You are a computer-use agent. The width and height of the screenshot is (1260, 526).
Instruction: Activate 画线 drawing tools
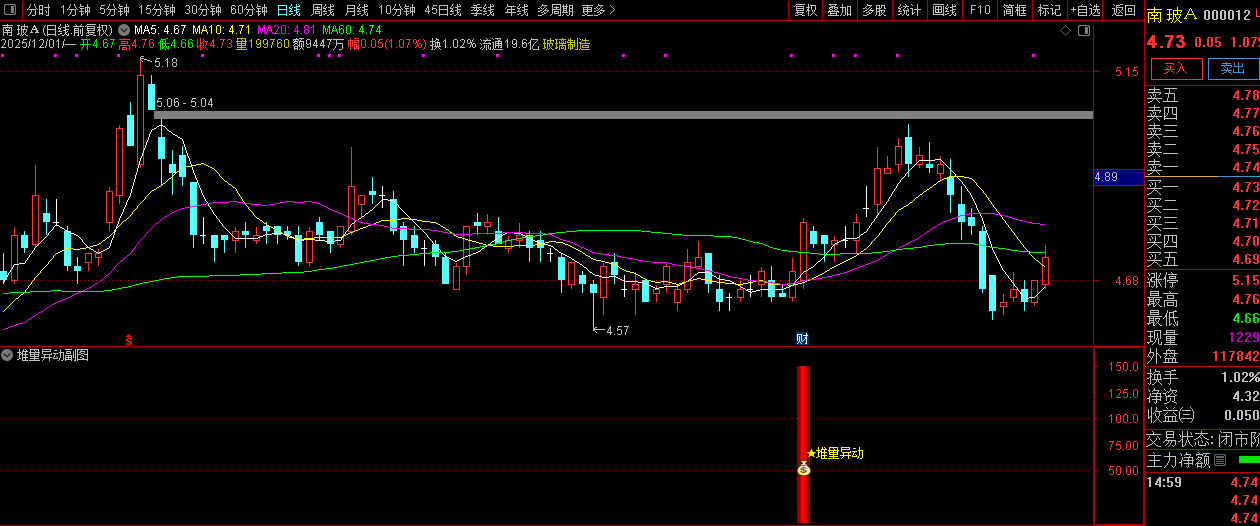tap(944, 10)
